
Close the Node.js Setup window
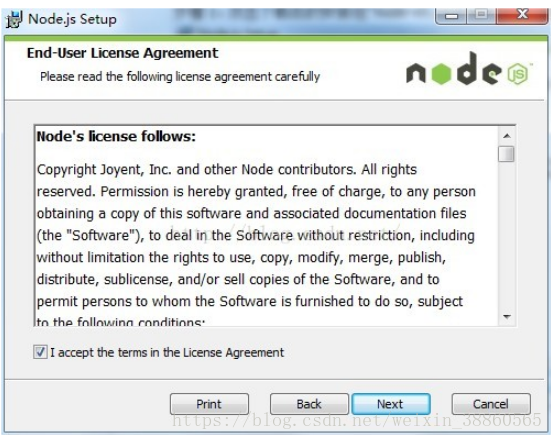522,16
